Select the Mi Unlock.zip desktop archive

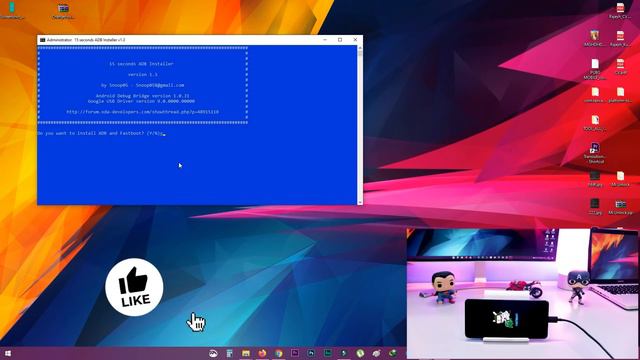coord(620,207)
